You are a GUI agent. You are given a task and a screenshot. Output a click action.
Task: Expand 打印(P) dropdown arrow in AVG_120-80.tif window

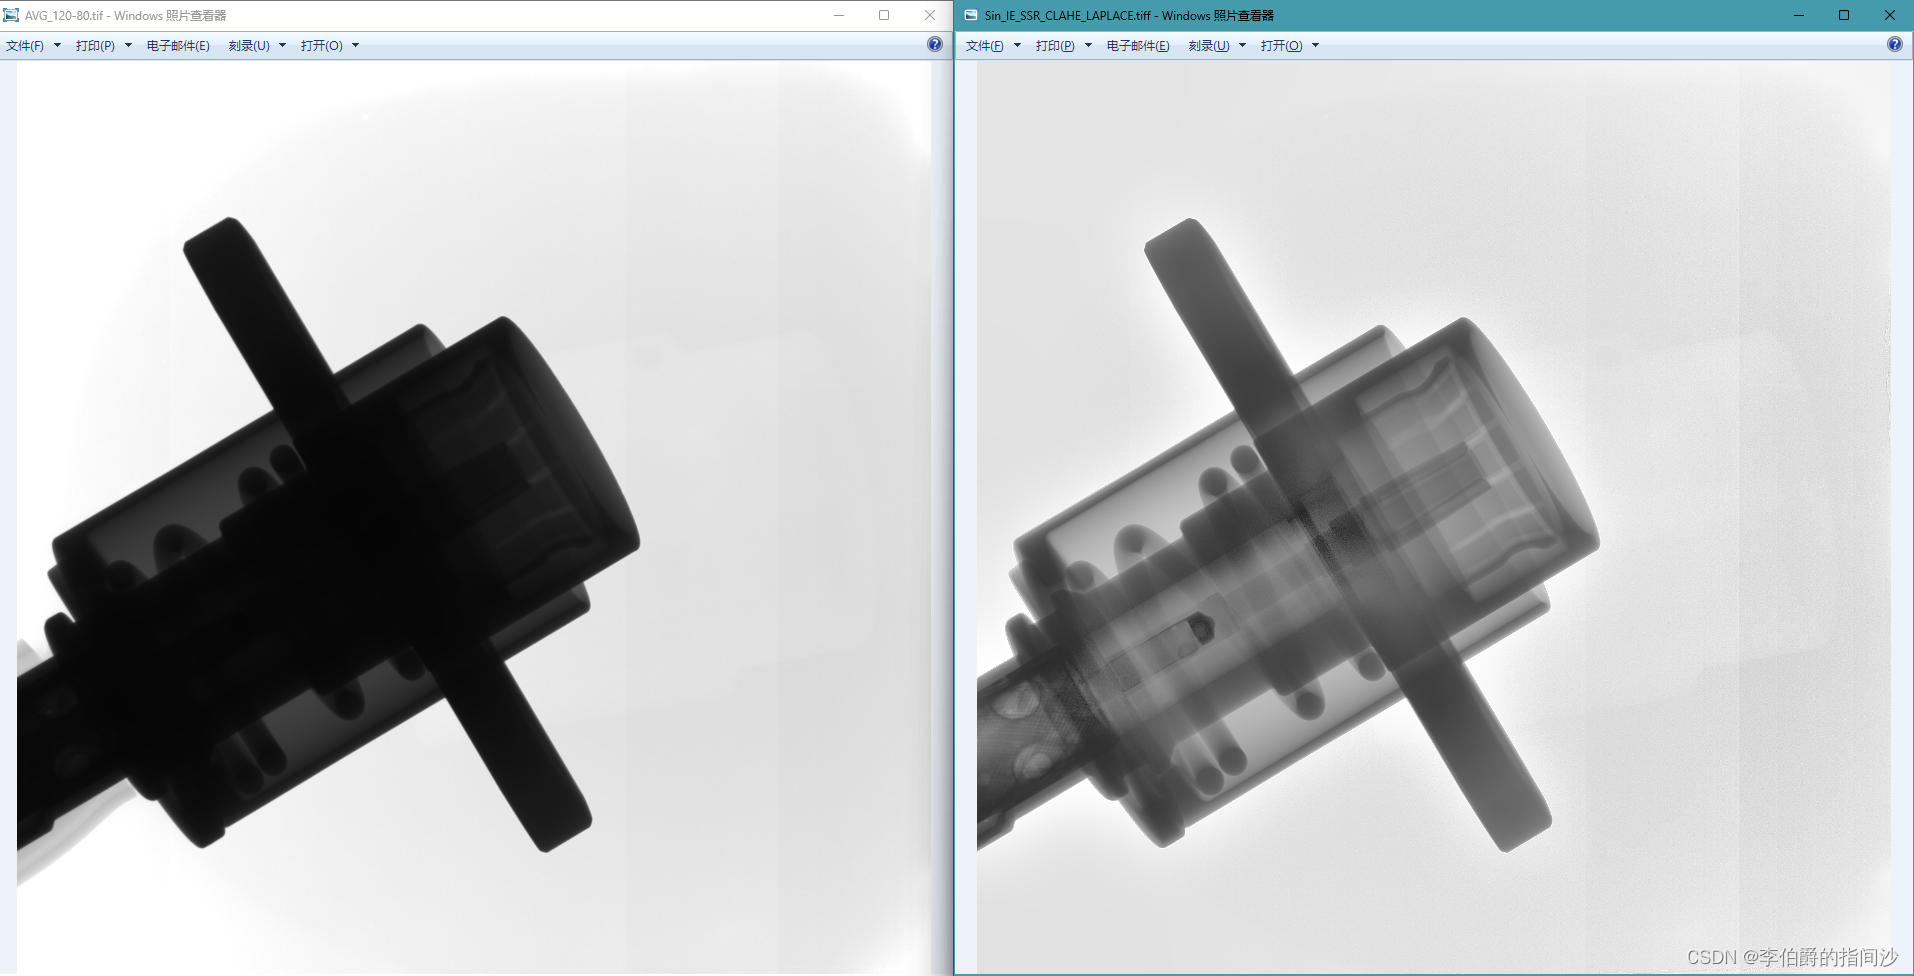pos(128,46)
